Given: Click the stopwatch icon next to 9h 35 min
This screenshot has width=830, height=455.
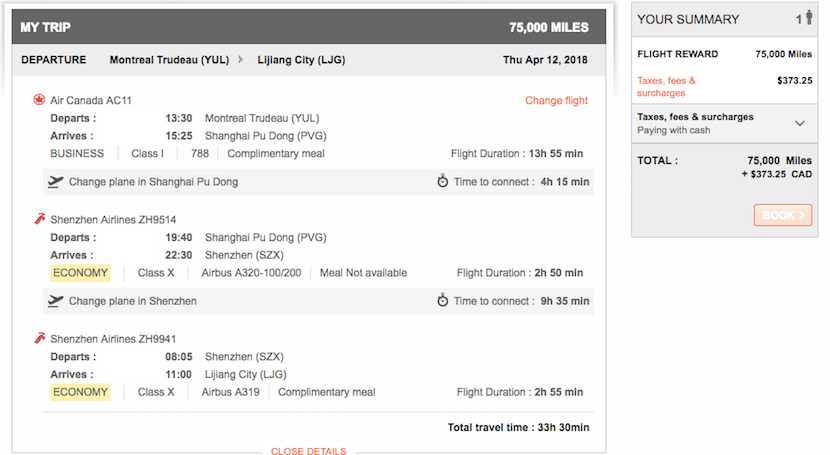Looking at the screenshot, I should point(443,301).
